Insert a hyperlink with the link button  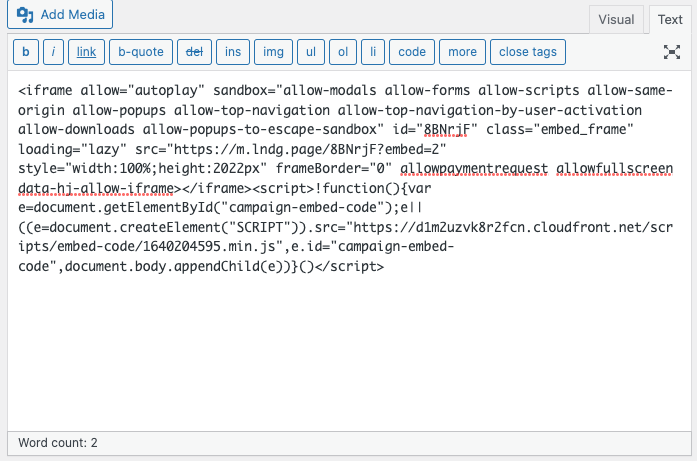coord(86,52)
